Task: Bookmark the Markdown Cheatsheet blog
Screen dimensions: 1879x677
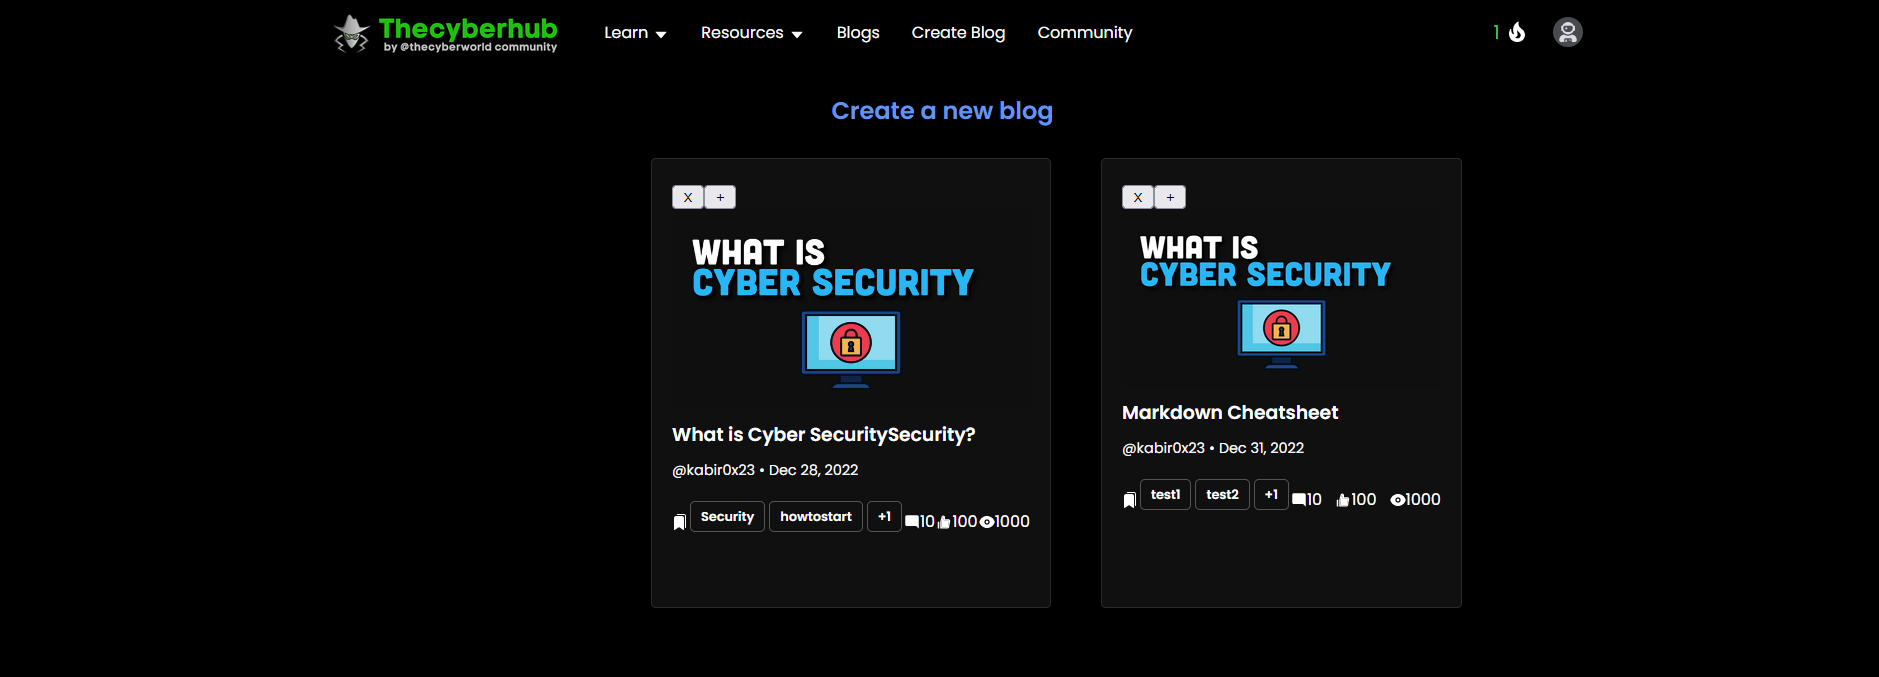Action: (1129, 500)
